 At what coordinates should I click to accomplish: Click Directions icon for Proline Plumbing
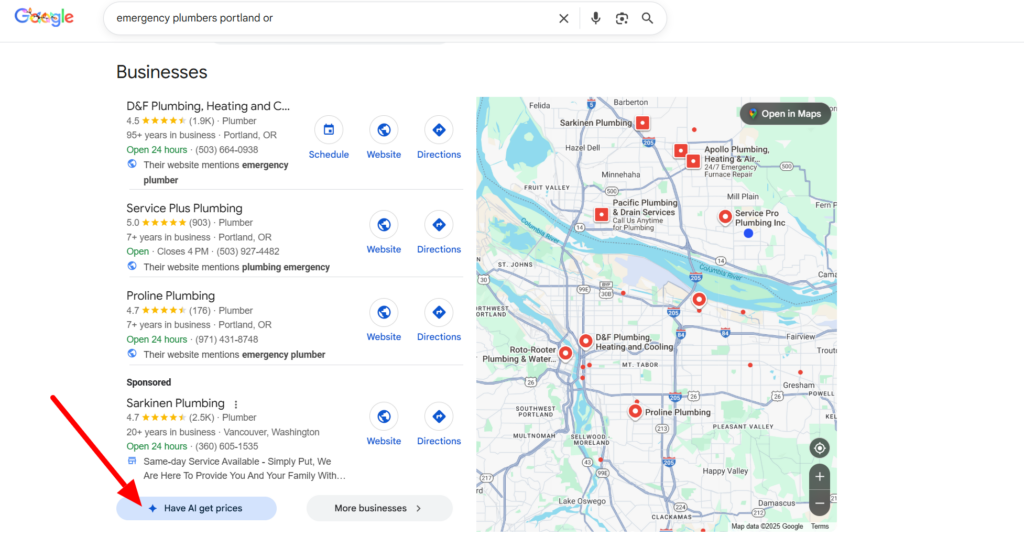(439, 312)
